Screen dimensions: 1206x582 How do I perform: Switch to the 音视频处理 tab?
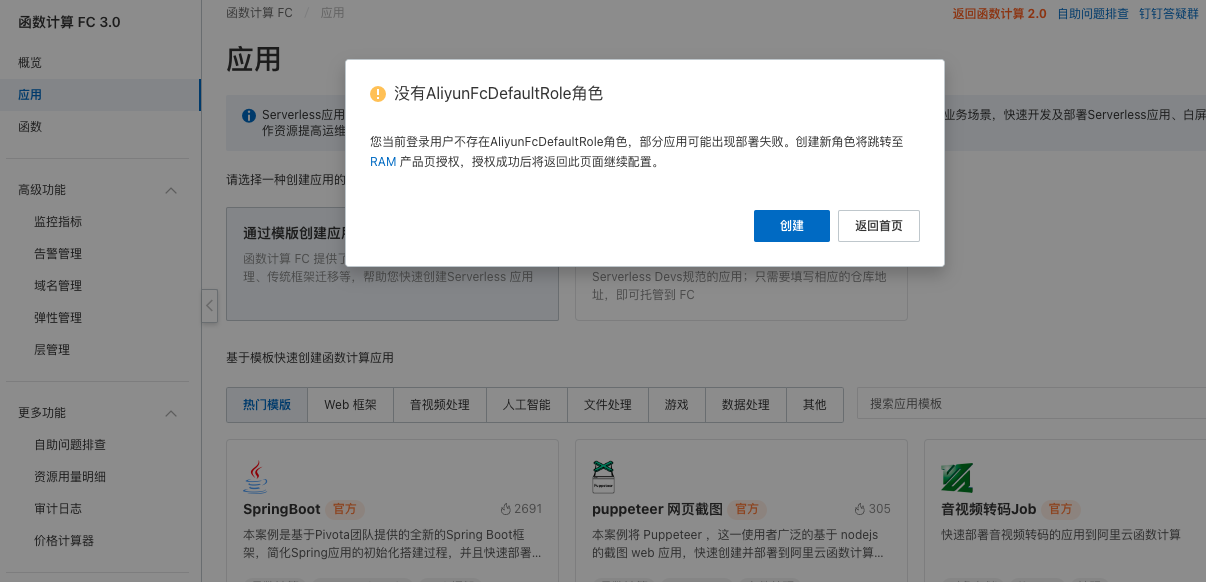(440, 405)
